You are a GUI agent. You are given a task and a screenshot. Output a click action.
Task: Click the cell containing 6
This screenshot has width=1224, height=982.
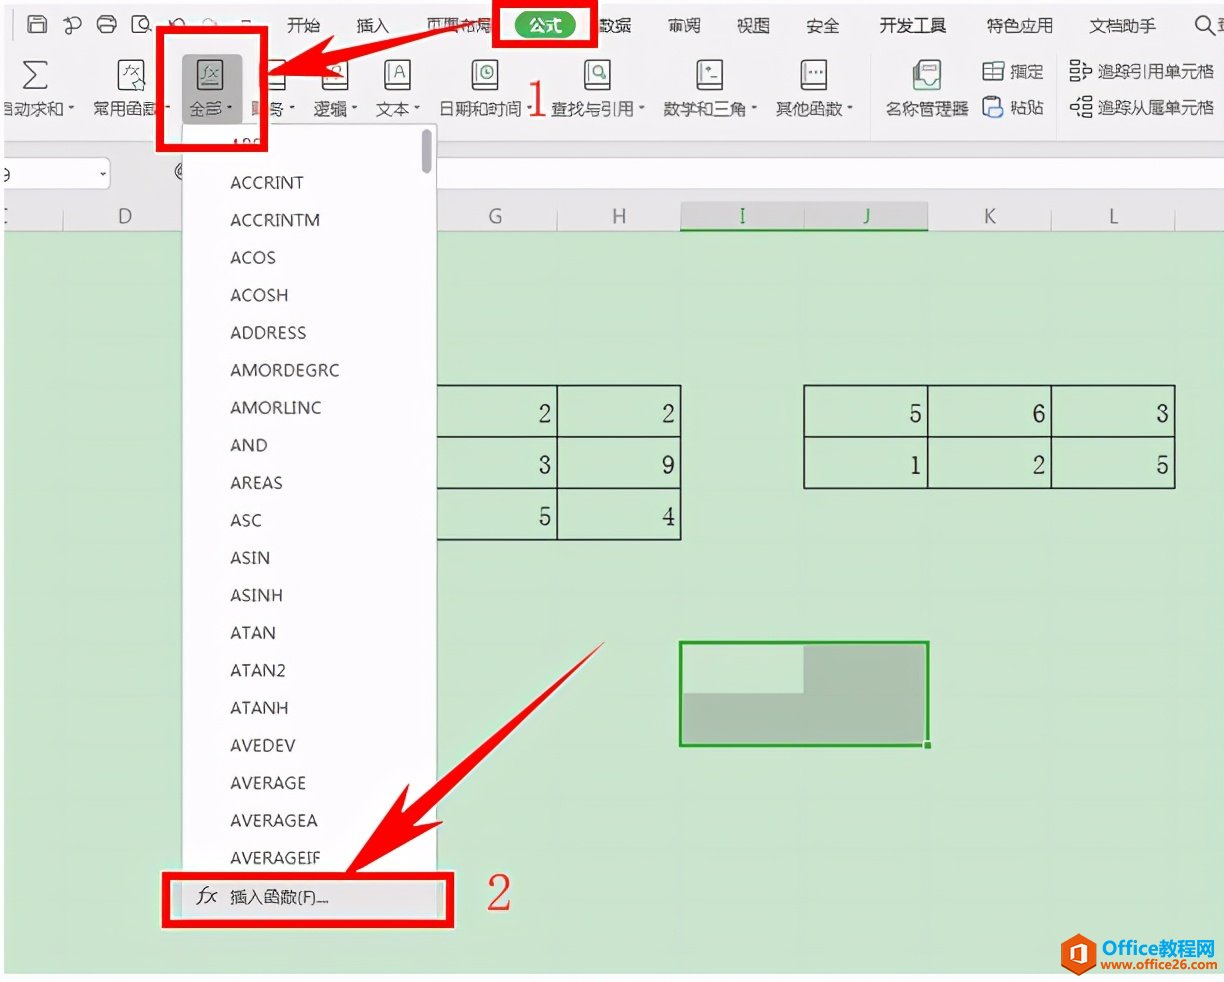click(x=989, y=411)
